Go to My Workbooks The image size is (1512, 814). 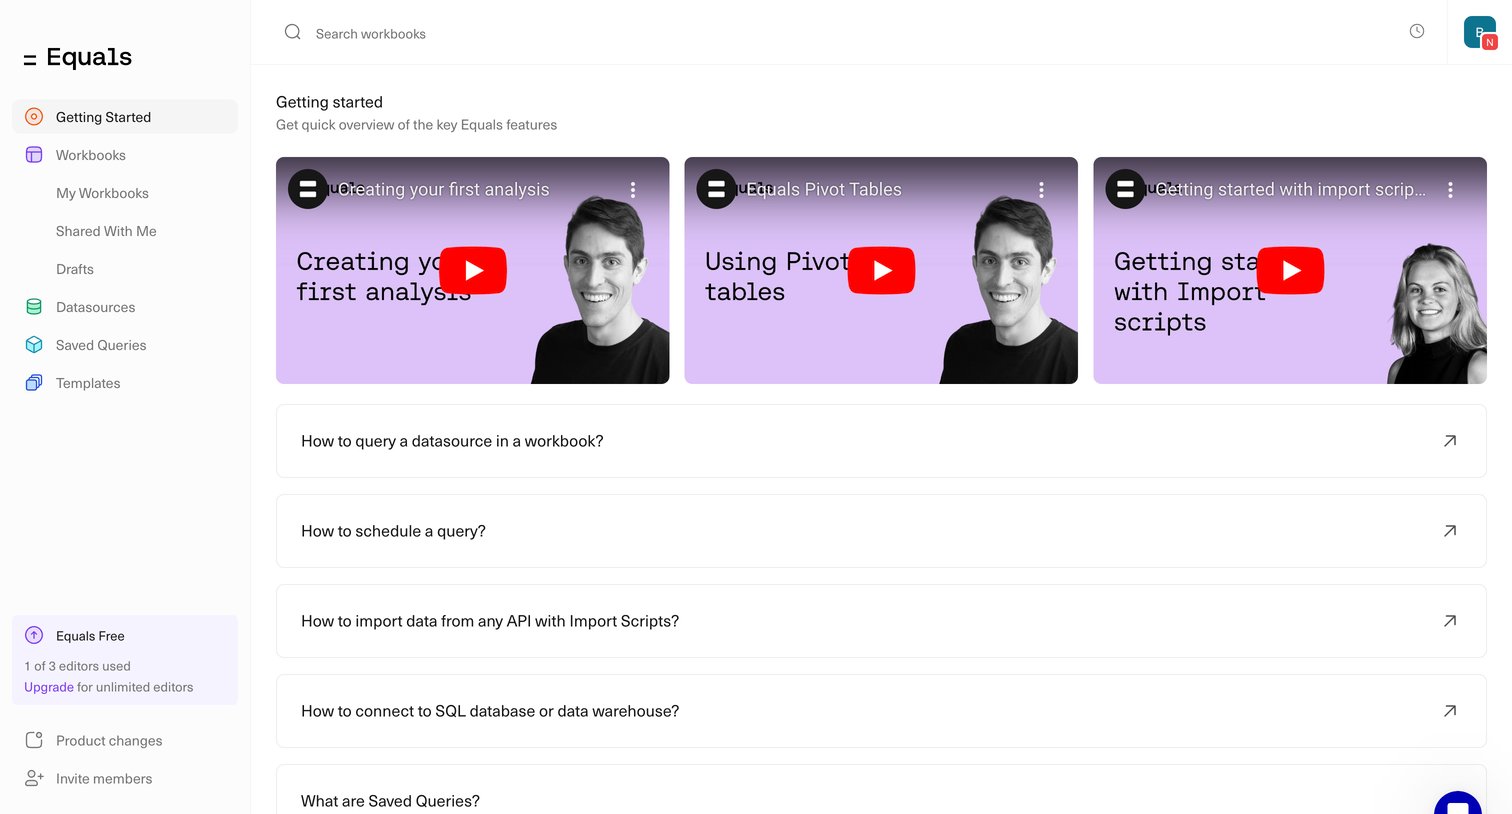click(x=102, y=193)
